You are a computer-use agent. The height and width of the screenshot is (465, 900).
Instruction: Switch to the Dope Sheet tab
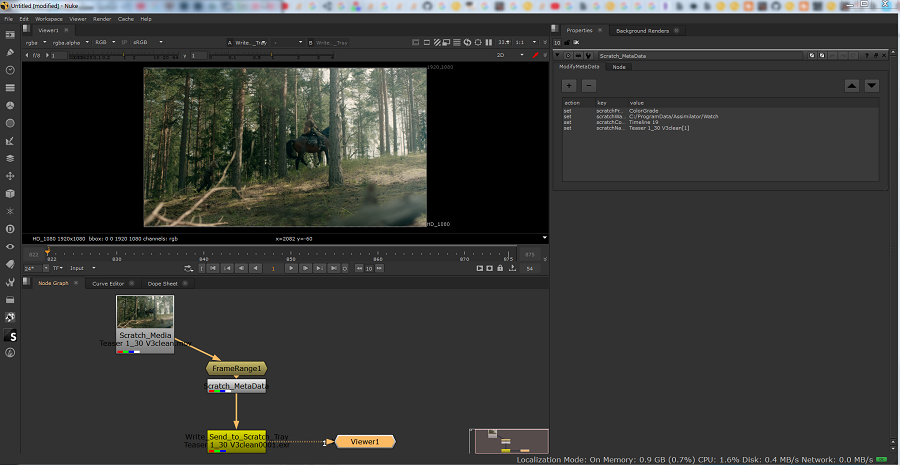point(162,284)
